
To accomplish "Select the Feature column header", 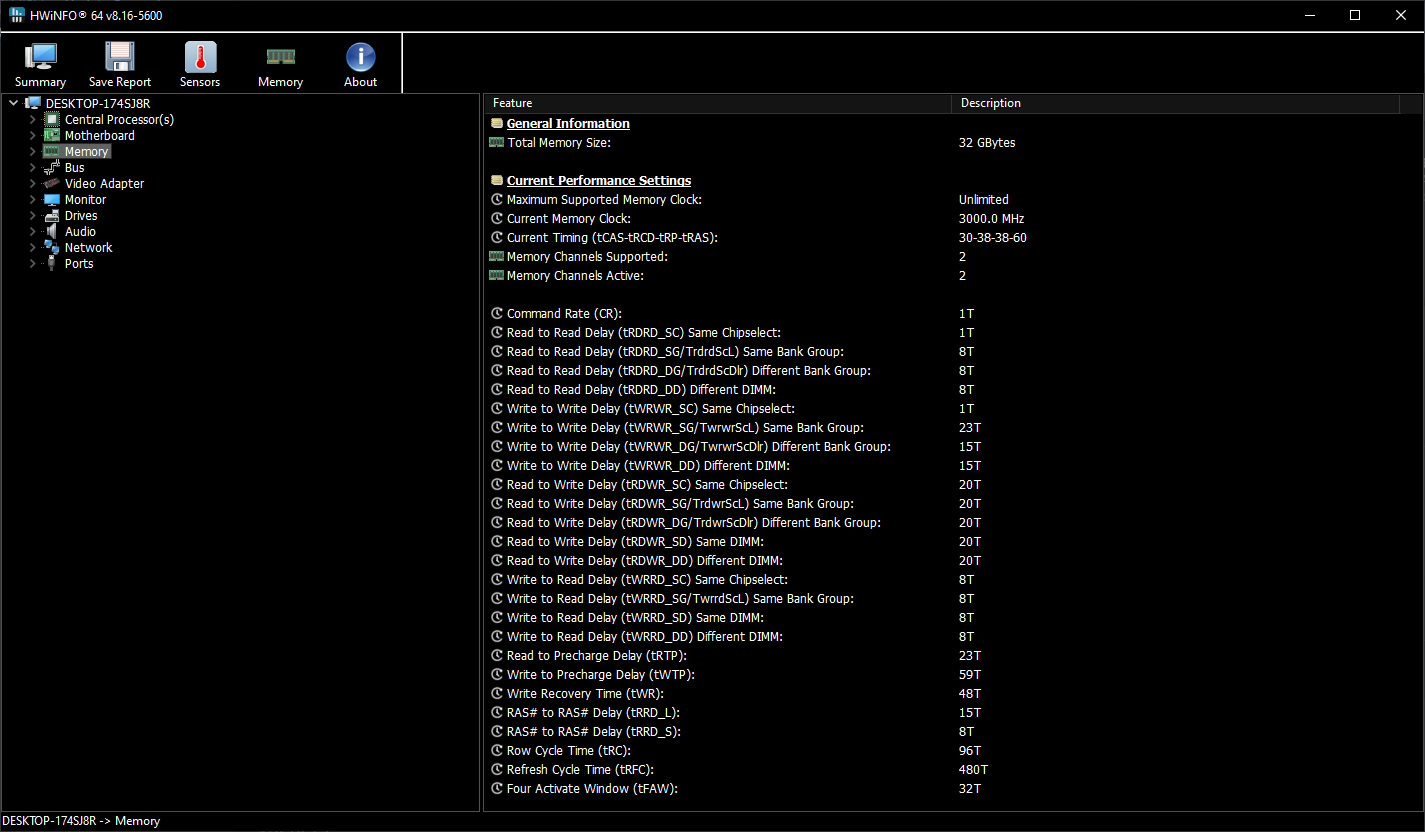I will coord(717,103).
